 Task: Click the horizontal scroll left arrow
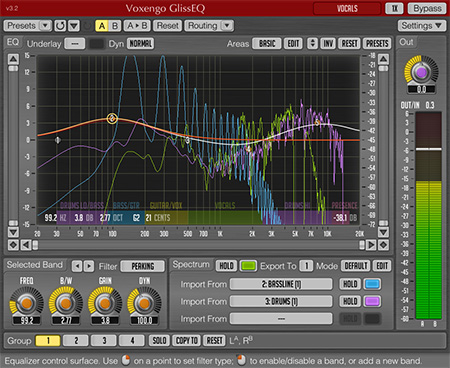point(26,245)
